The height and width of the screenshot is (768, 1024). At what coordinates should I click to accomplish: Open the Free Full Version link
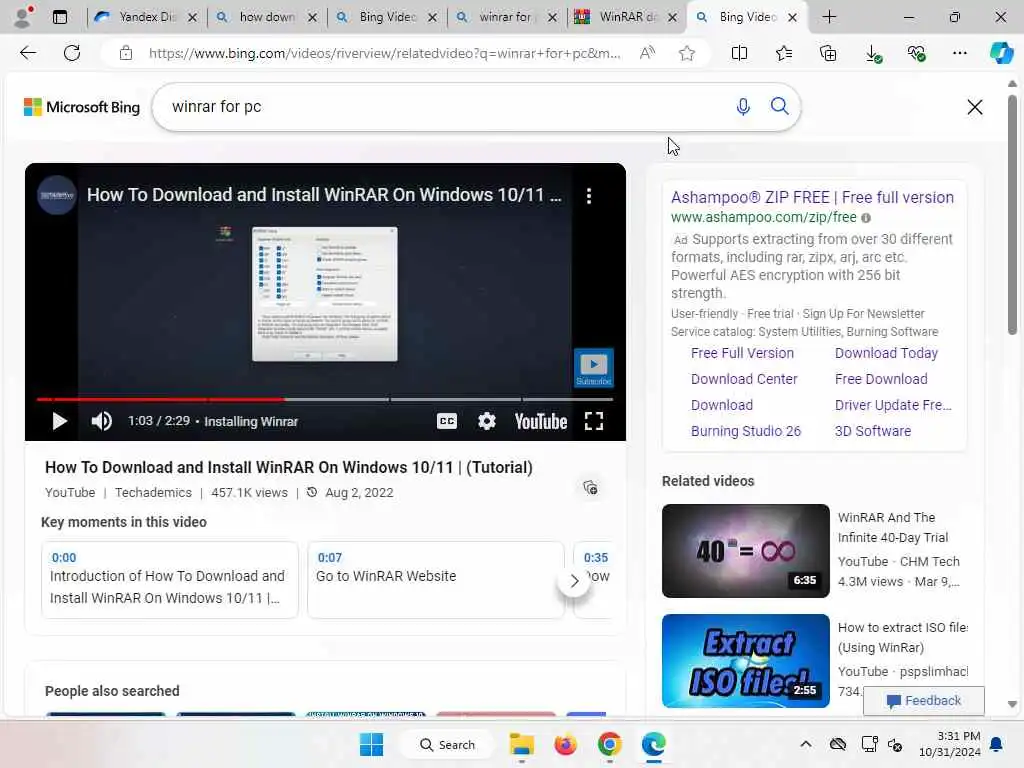(742, 353)
